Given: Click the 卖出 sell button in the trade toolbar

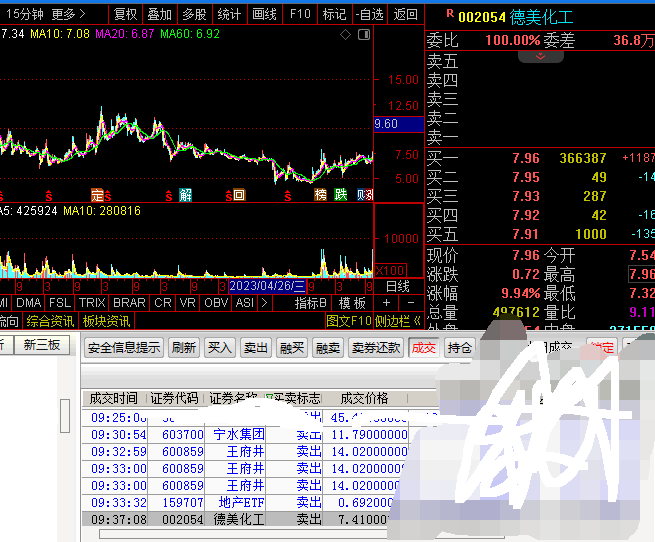Looking at the screenshot, I should pyautogui.click(x=256, y=348).
